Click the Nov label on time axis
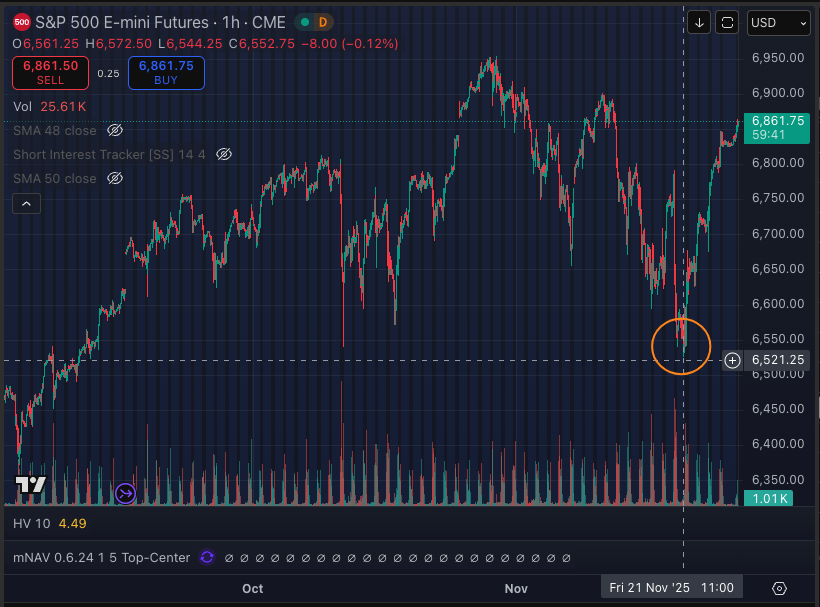Screen dimensions: 820x607 tap(516, 588)
